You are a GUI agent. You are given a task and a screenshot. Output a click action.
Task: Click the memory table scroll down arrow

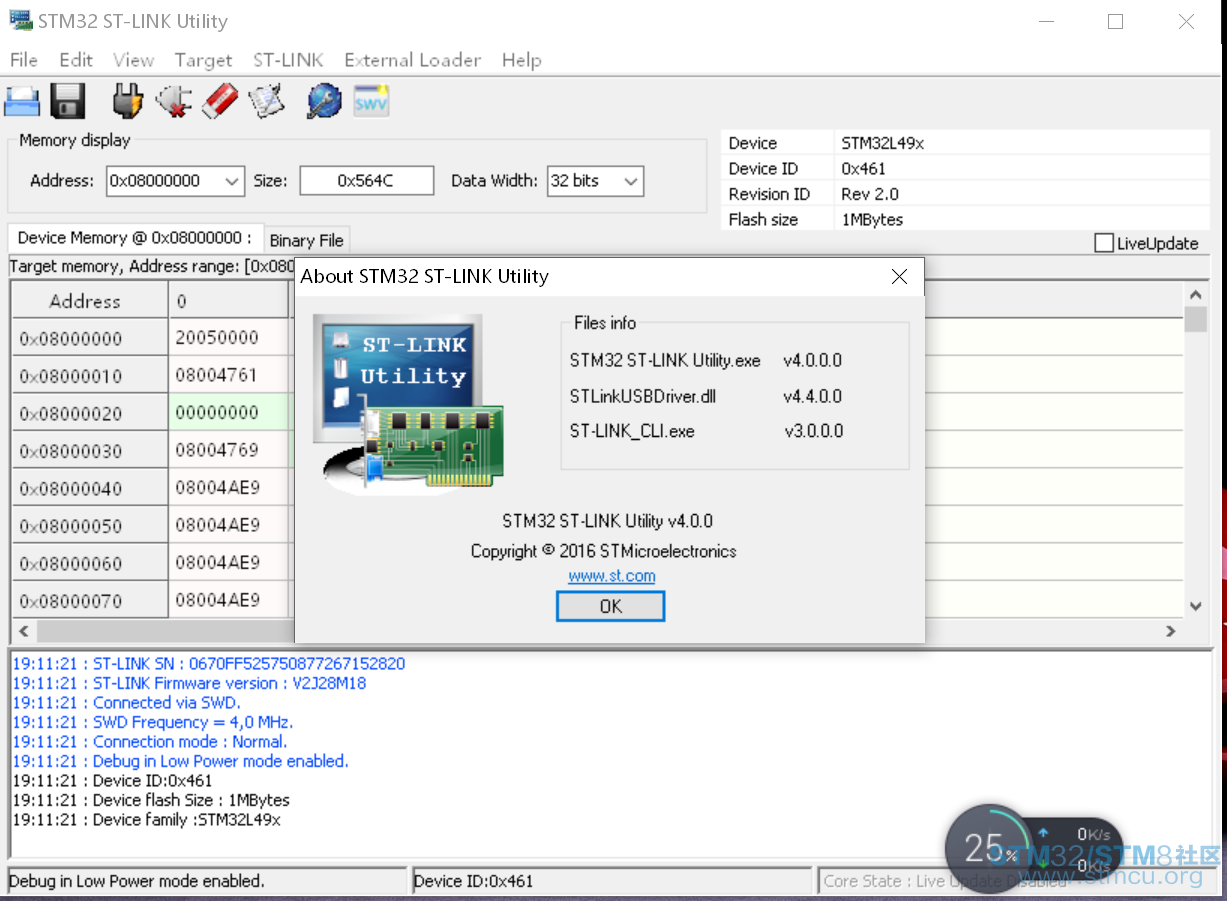click(1195, 606)
